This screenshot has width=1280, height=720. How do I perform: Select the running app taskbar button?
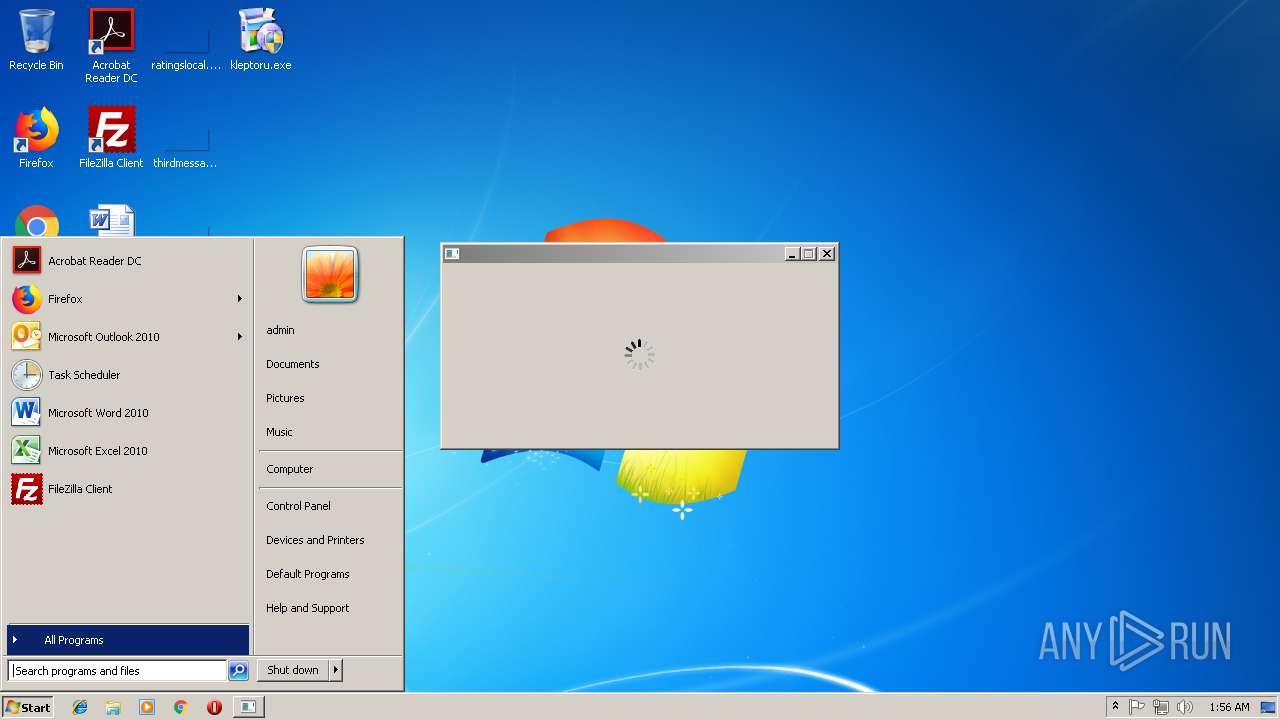[x=248, y=707]
